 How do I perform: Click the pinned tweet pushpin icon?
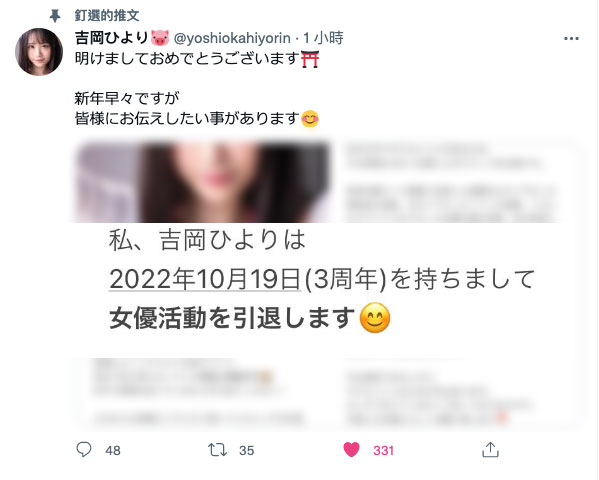55,16
